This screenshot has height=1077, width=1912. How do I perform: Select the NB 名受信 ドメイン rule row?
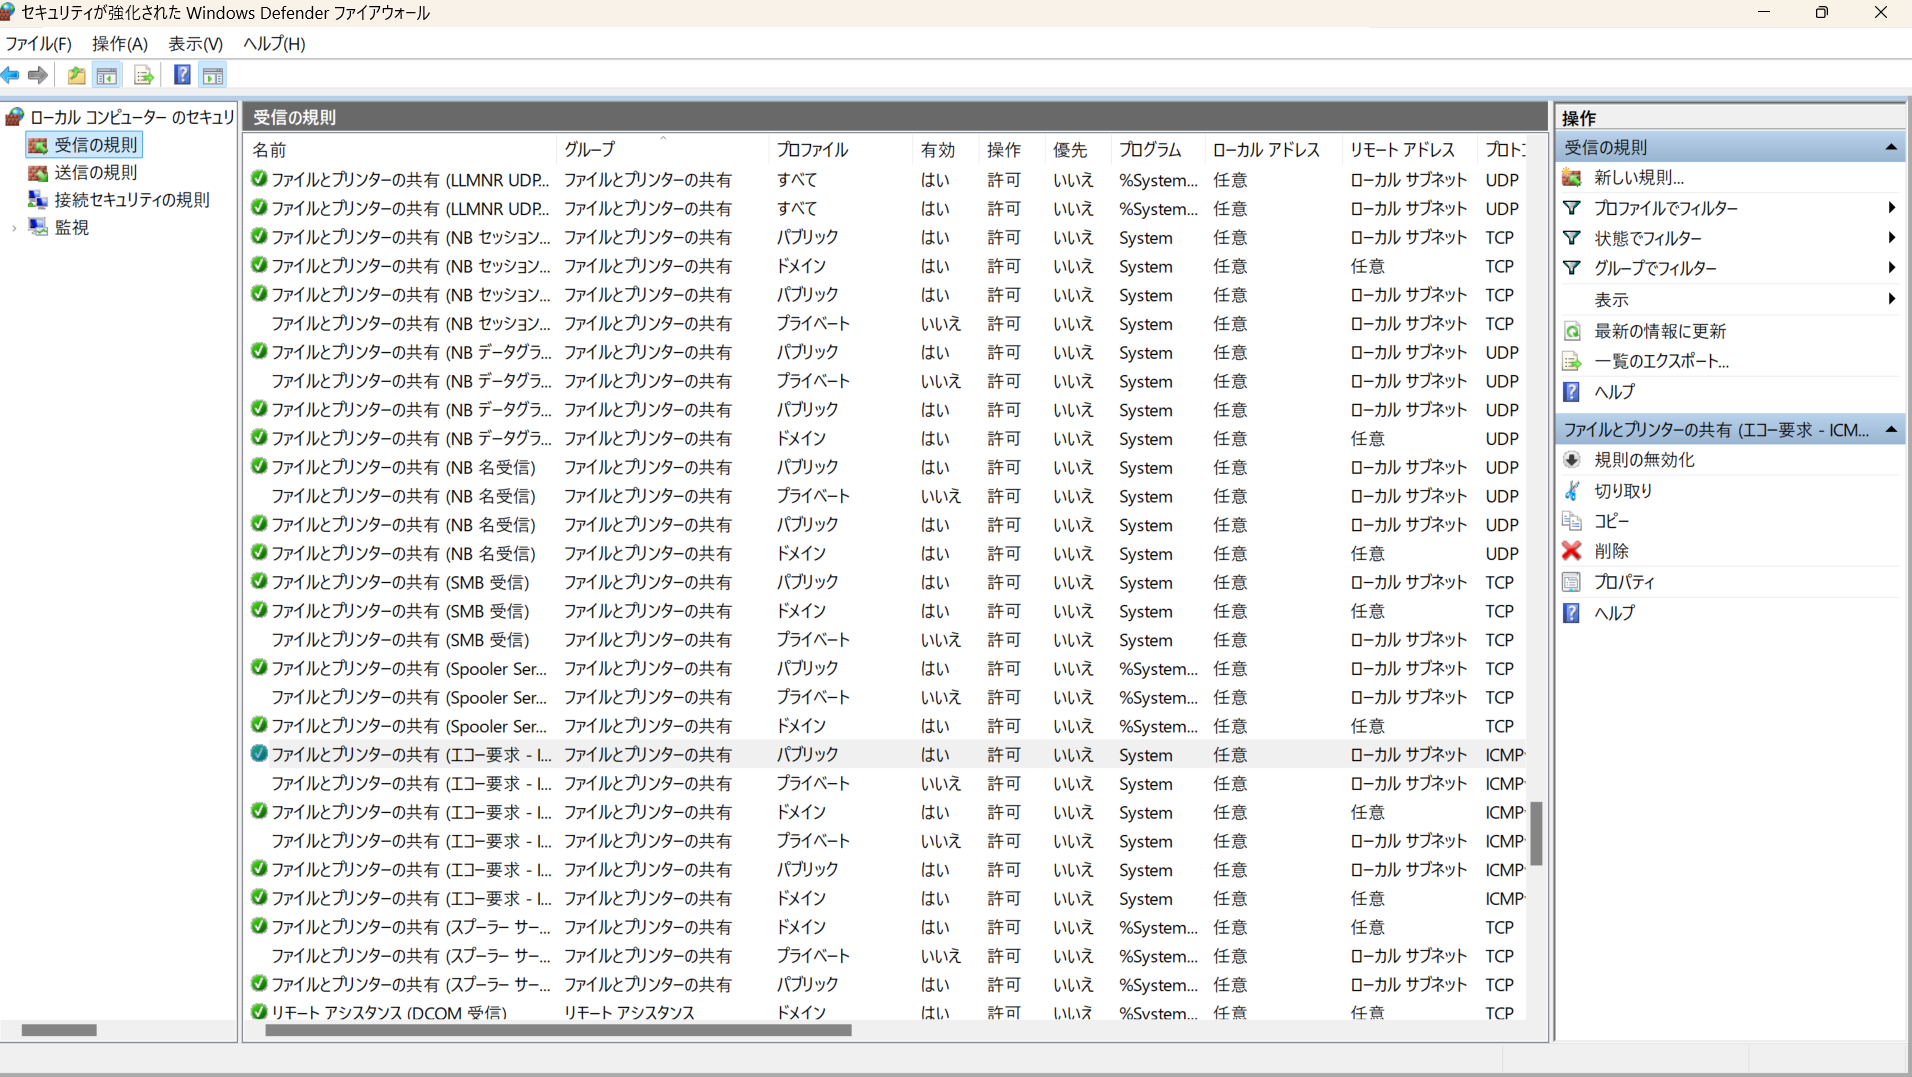(886, 553)
